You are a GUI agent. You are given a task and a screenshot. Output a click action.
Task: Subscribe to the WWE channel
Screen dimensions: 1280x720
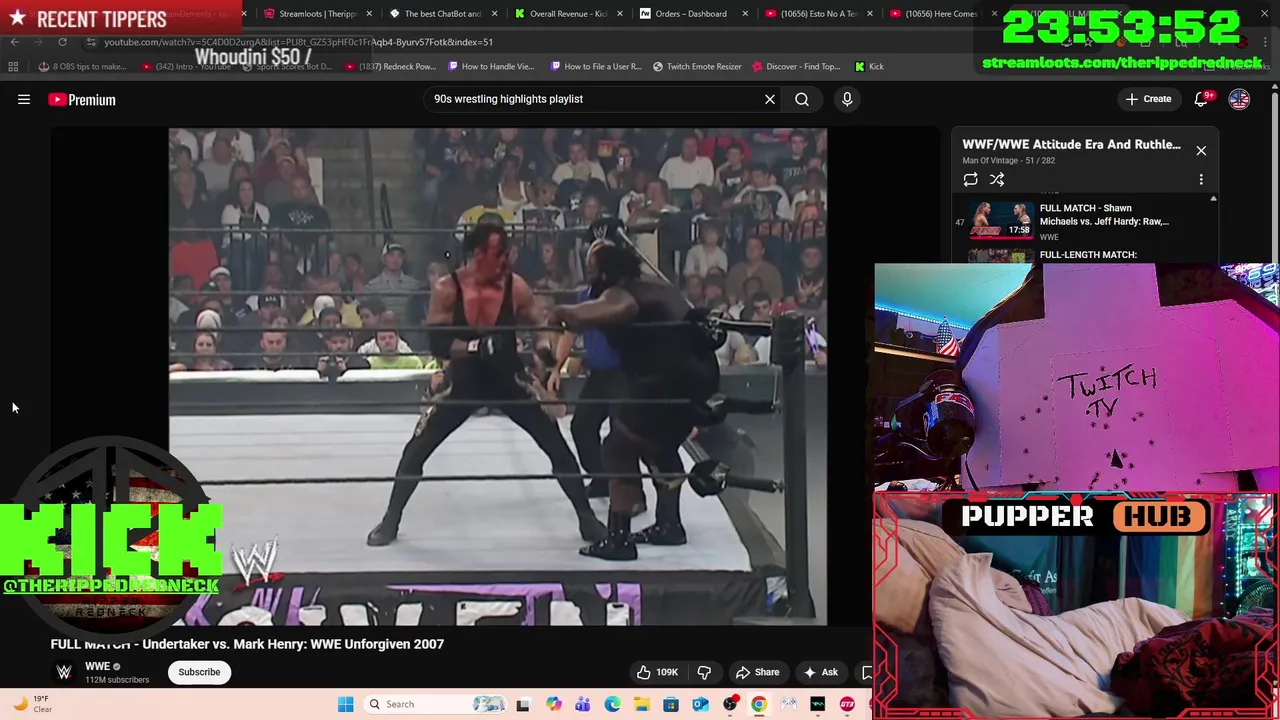[x=199, y=672]
